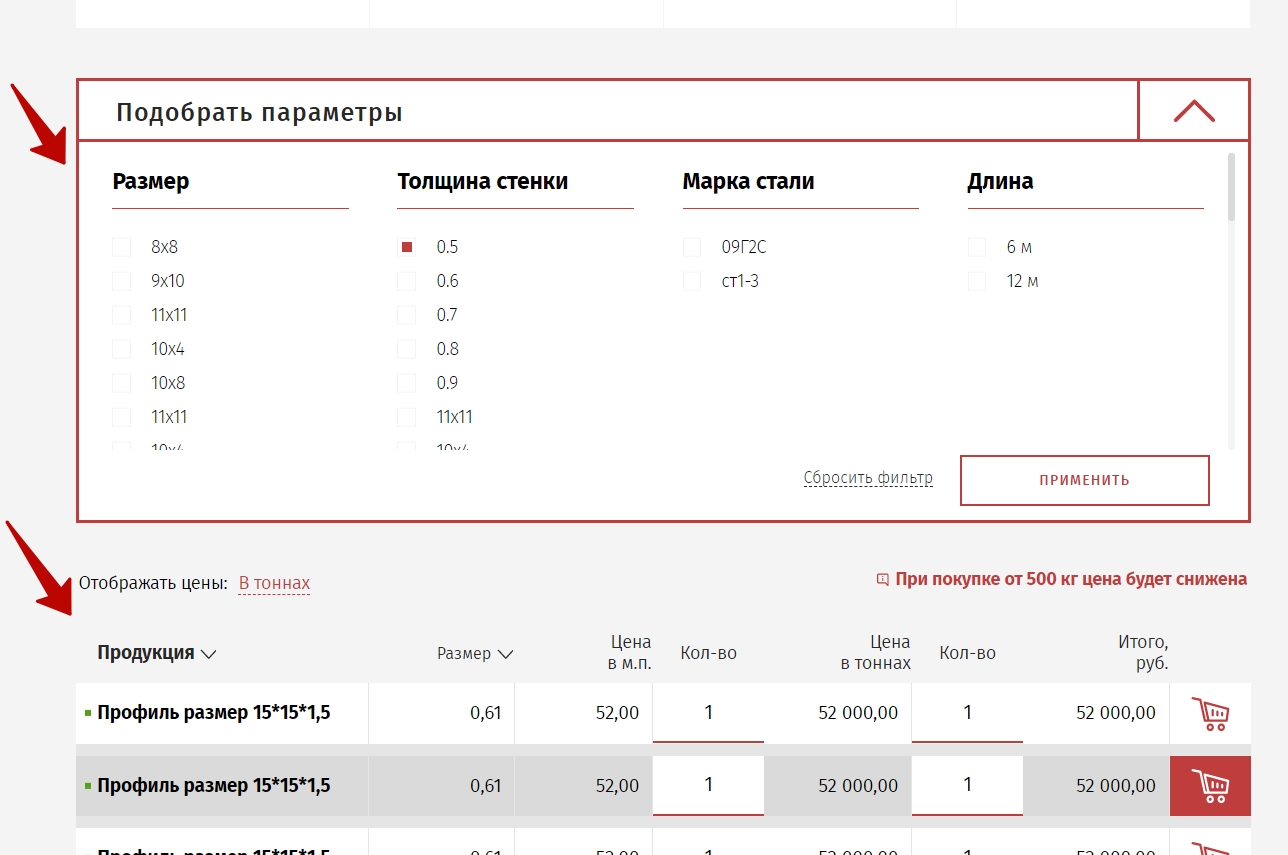Check the 8x8 size option

[122, 247]
